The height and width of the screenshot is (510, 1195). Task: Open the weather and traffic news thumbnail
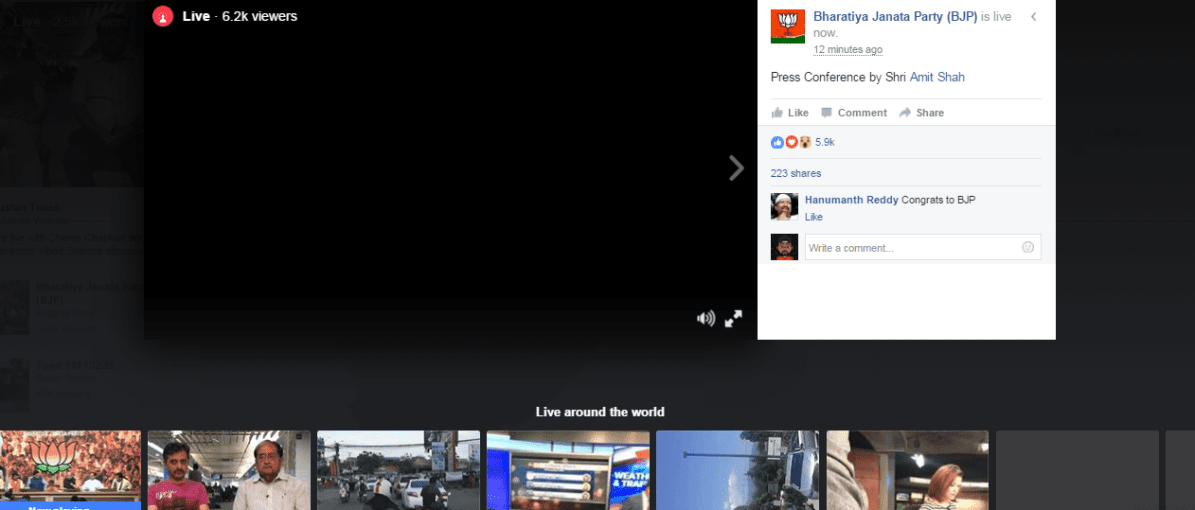[x=568, y=470]
